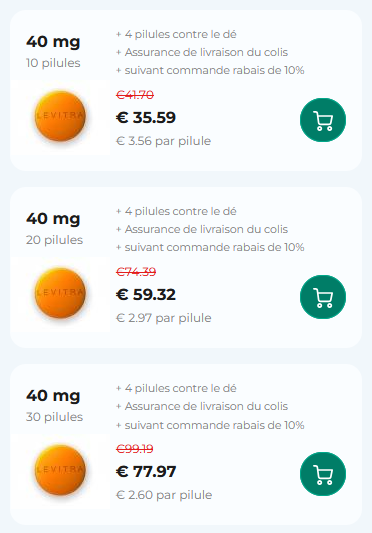
Task: Select the € 77.97 price
Action: point(146,471)
